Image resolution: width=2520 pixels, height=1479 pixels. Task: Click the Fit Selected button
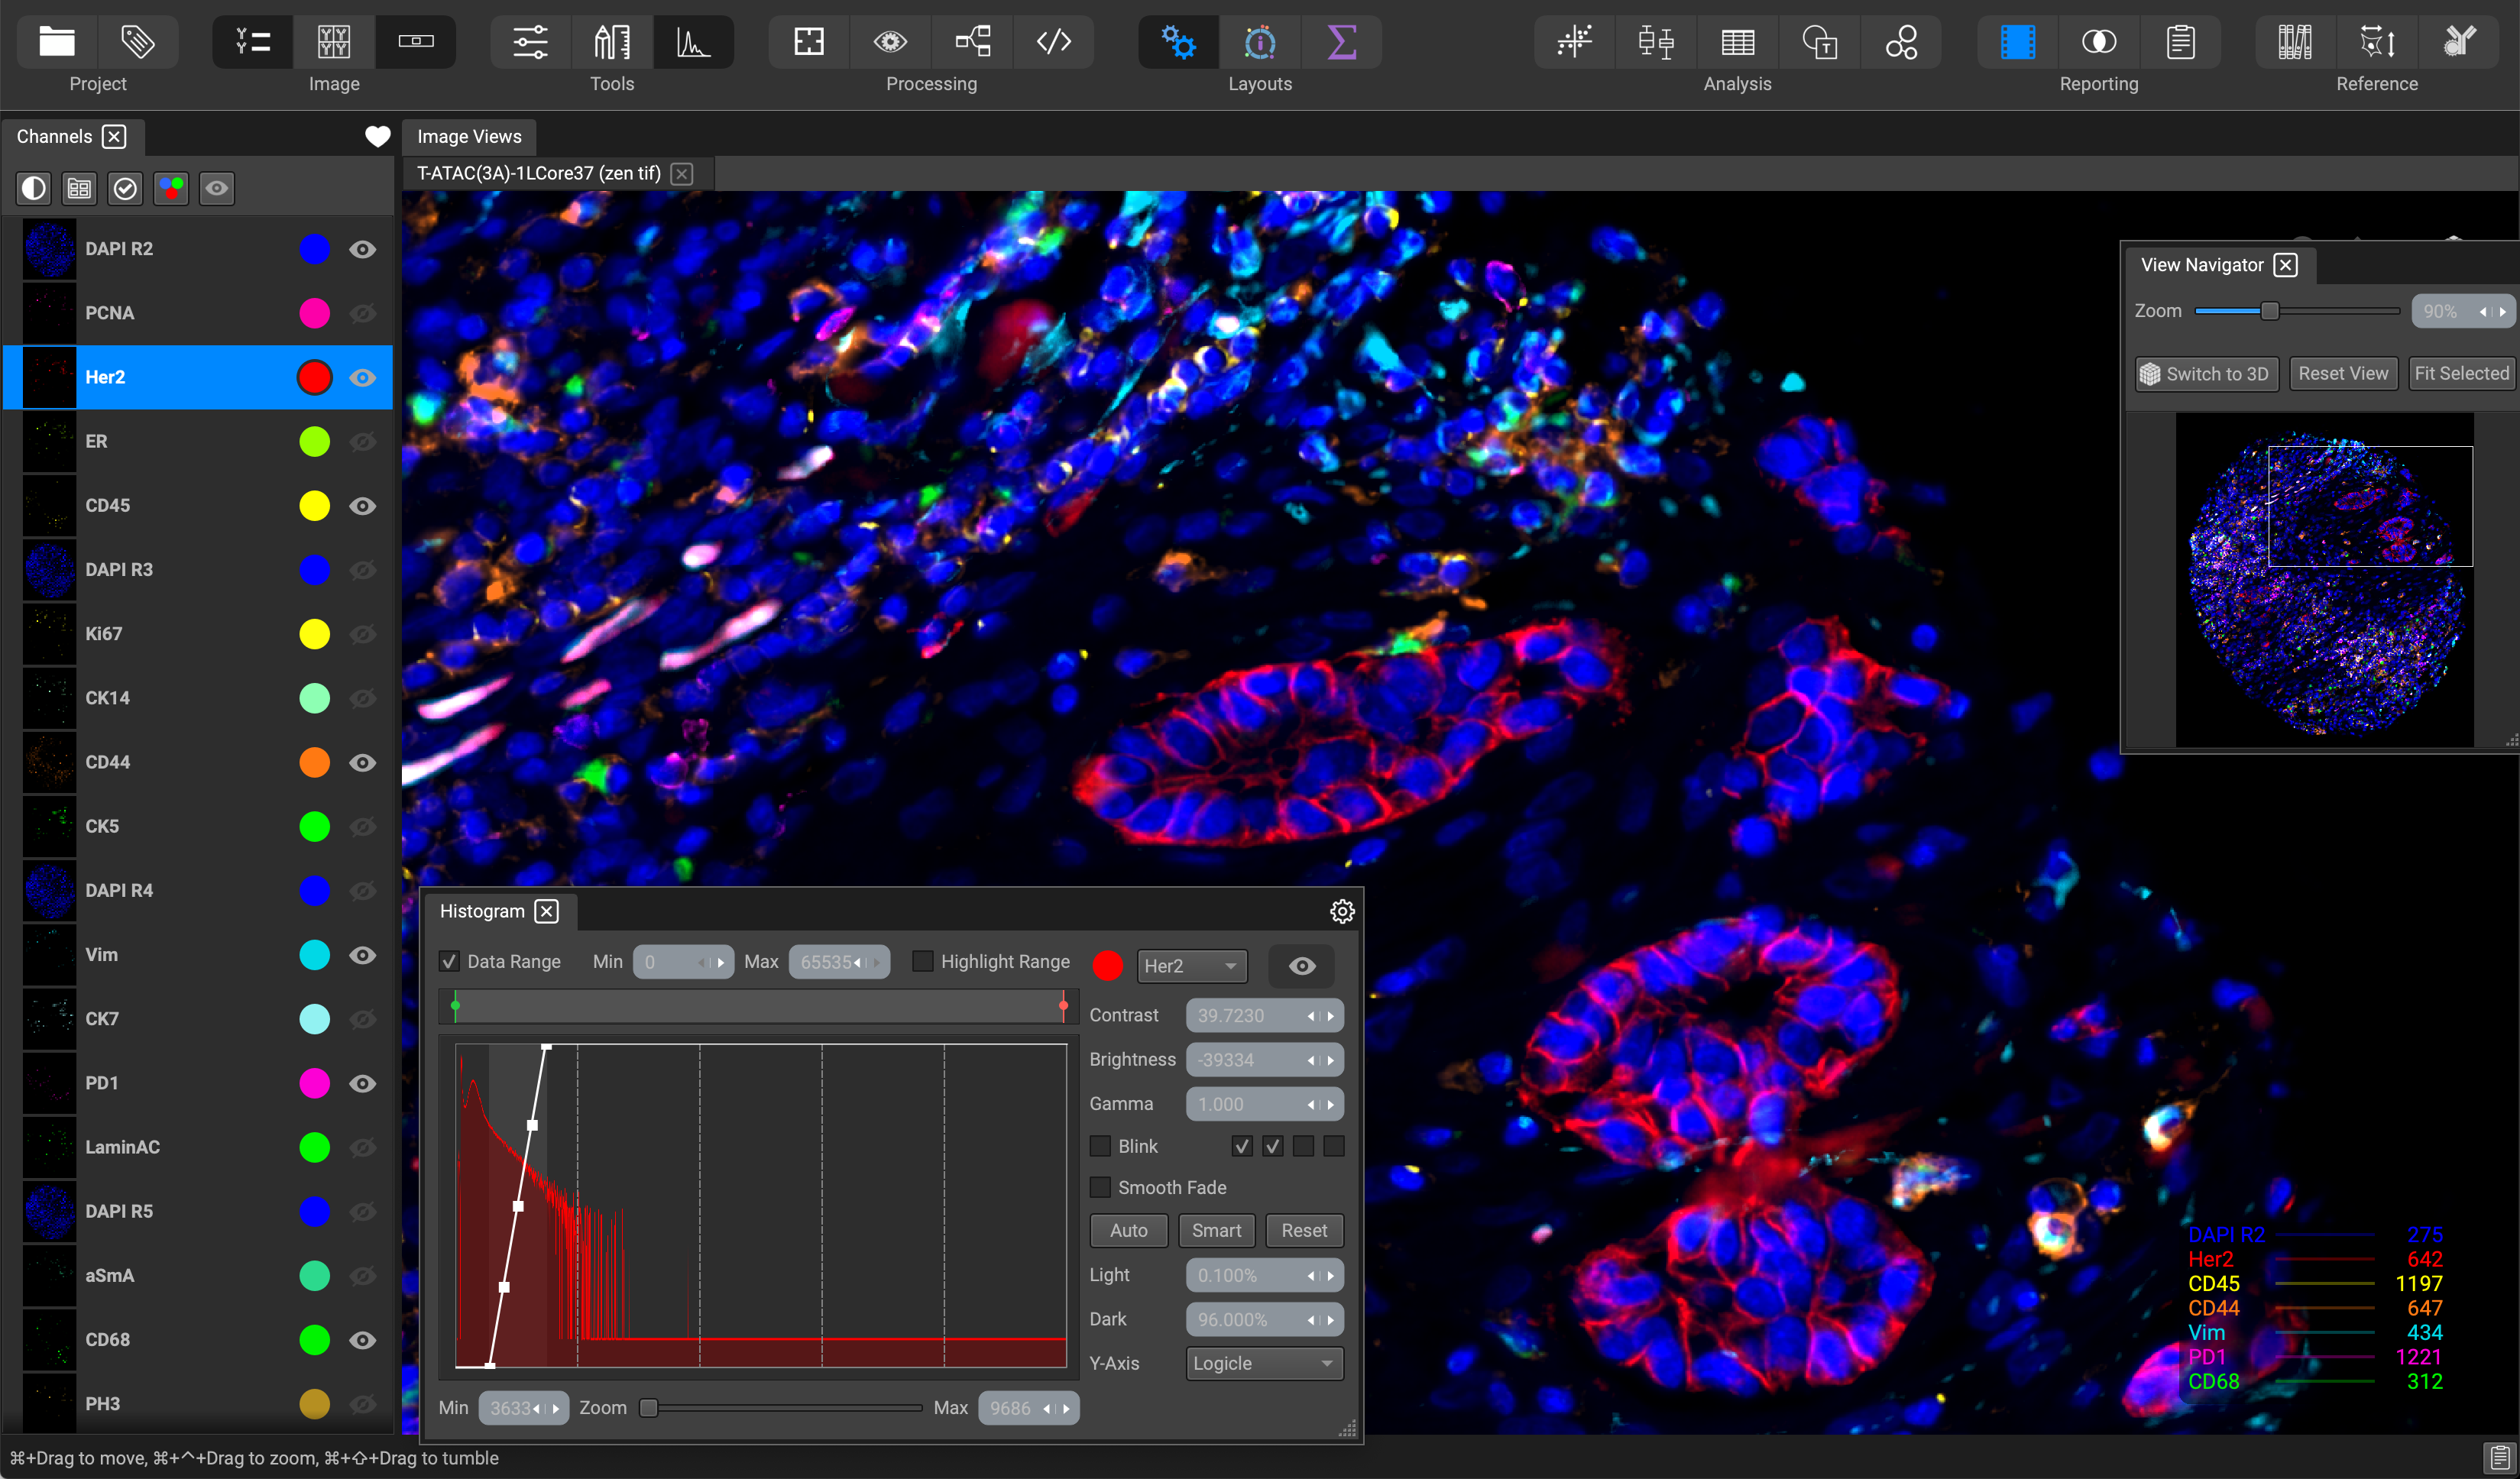tap(2461, 374)
